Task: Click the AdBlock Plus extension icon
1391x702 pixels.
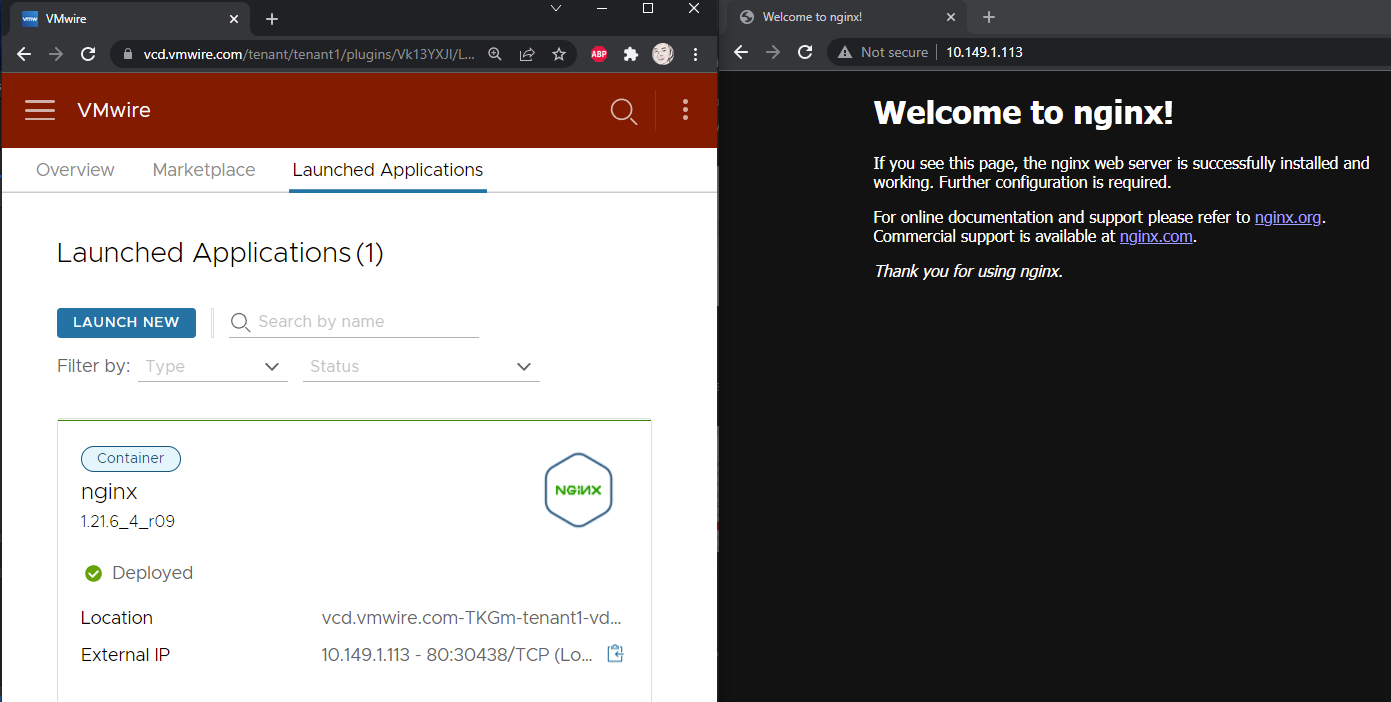Action: click(x=598, y=54)
